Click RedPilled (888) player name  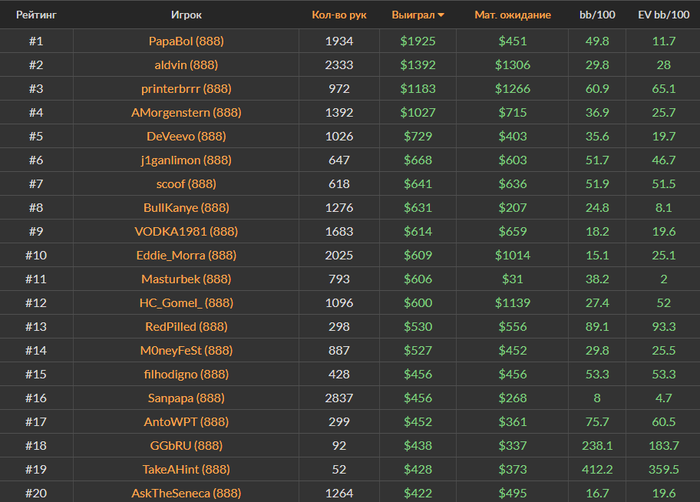pyautogui.click(x=186, y=326)
